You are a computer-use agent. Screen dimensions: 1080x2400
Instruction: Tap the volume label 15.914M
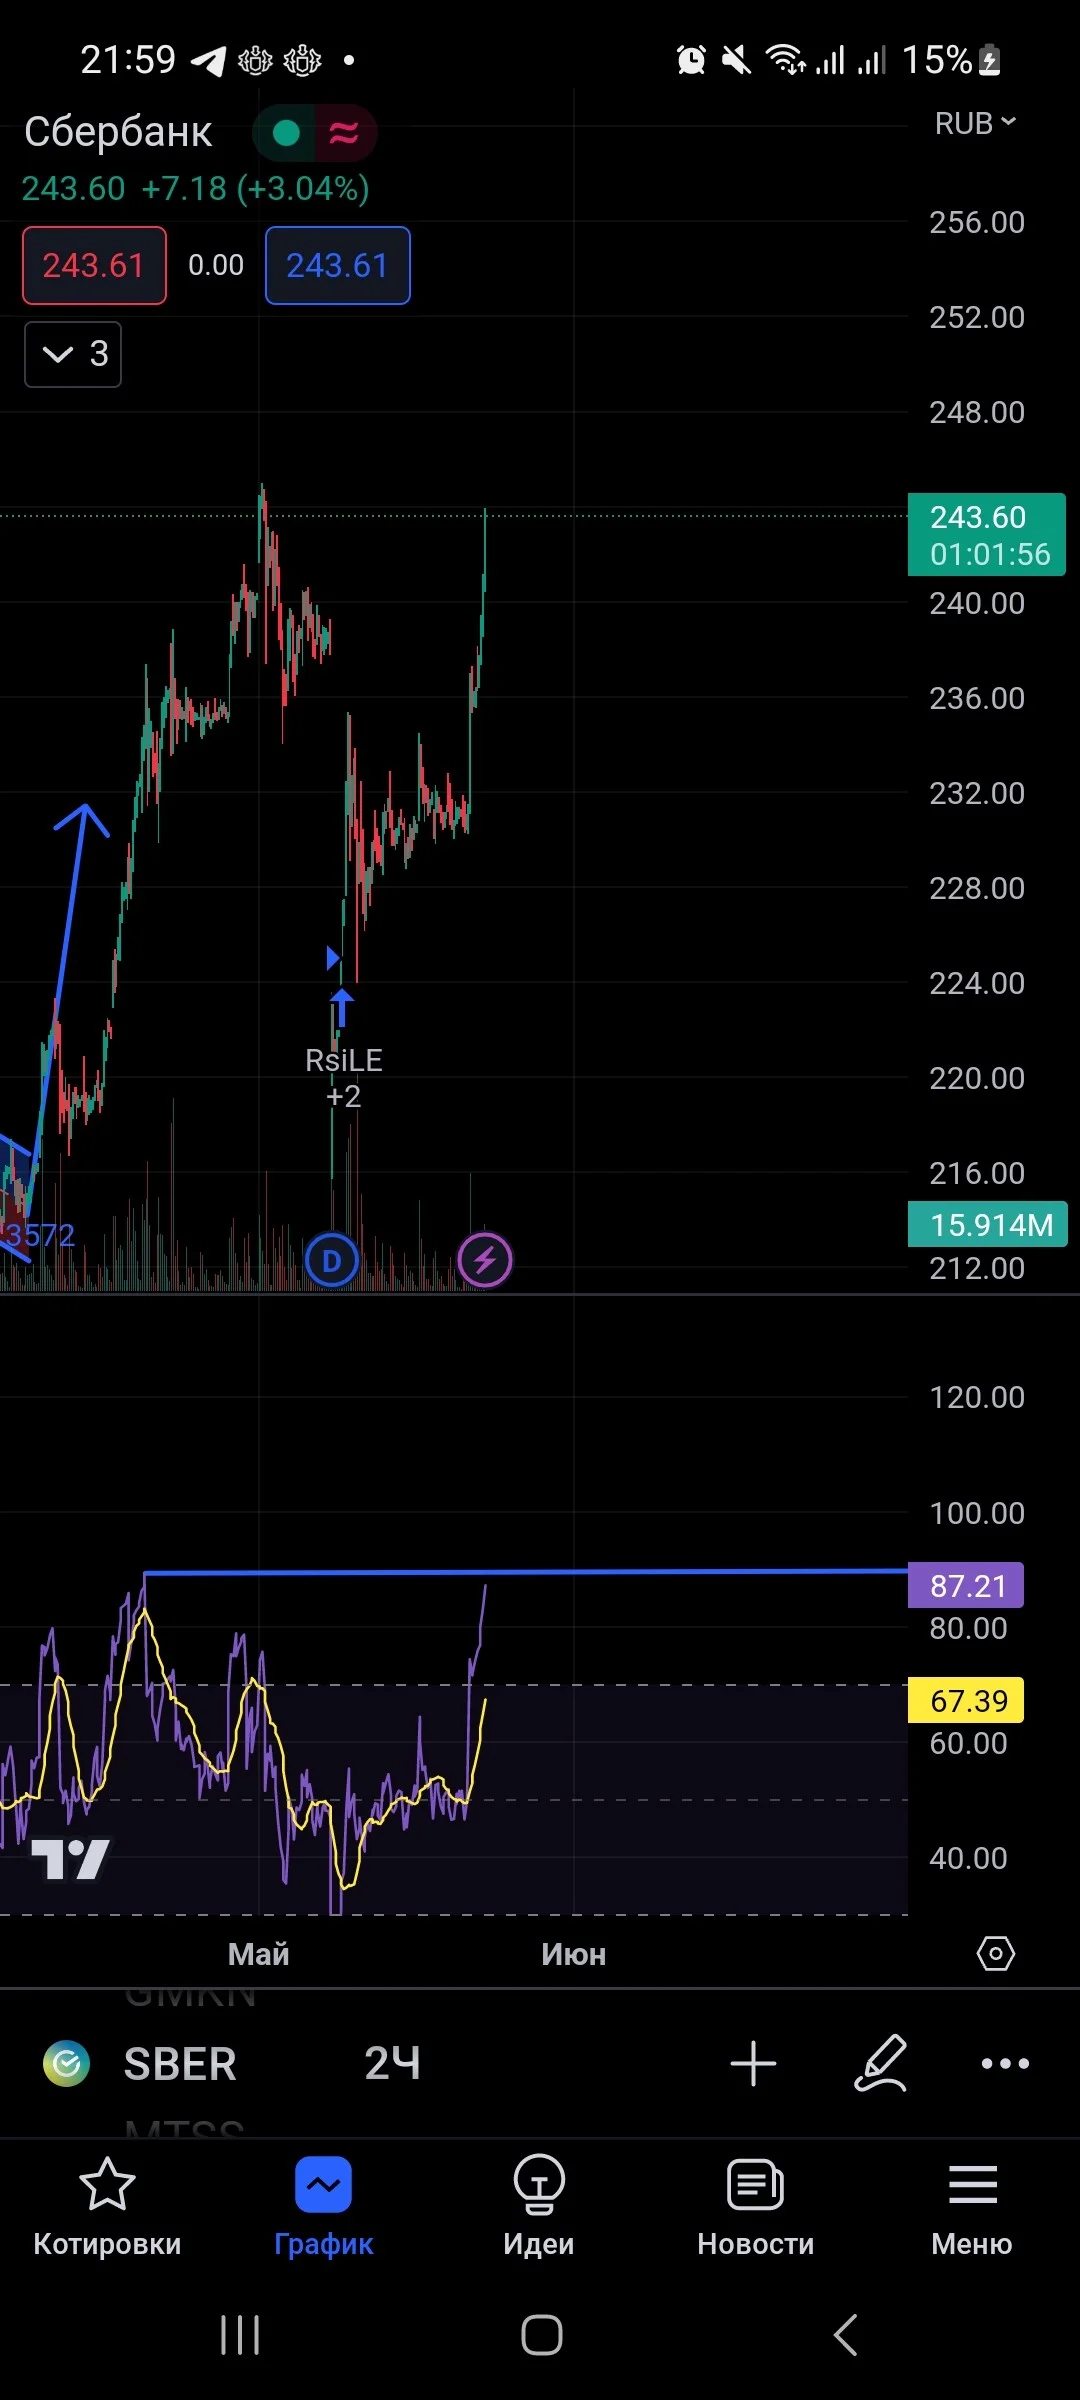click(x=988, y=1224)
